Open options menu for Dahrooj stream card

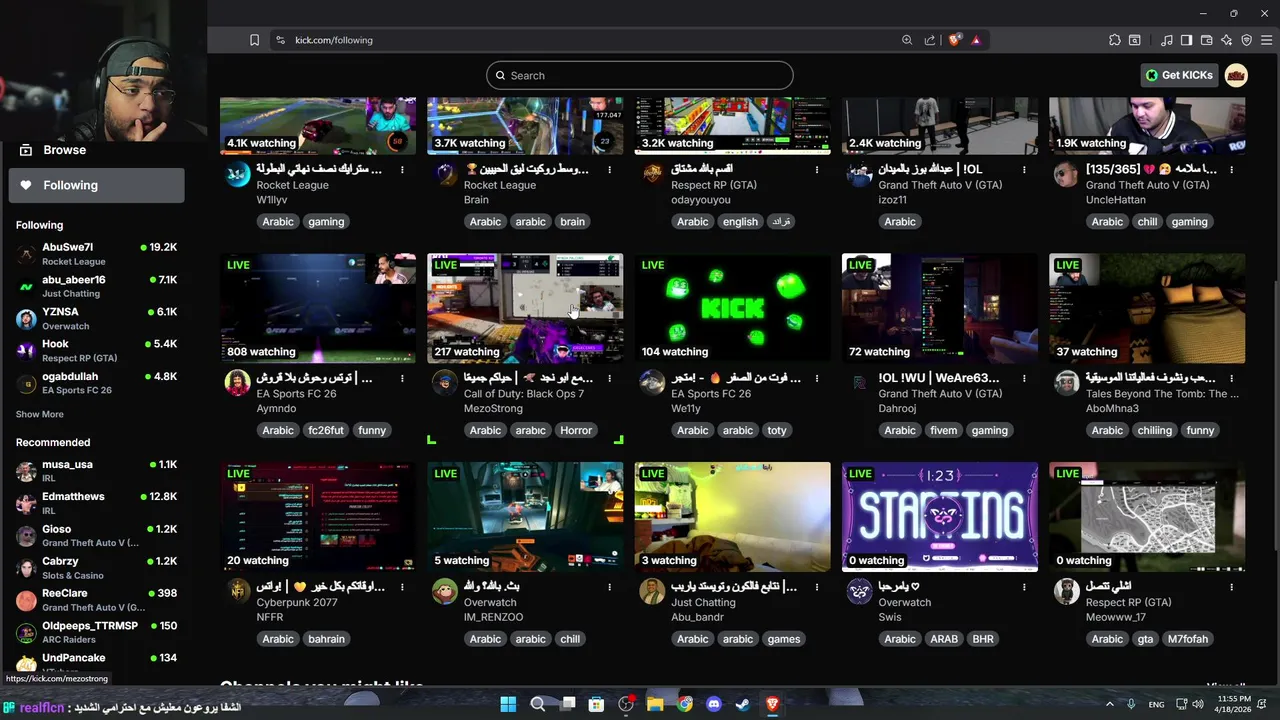click(1024, 379)
